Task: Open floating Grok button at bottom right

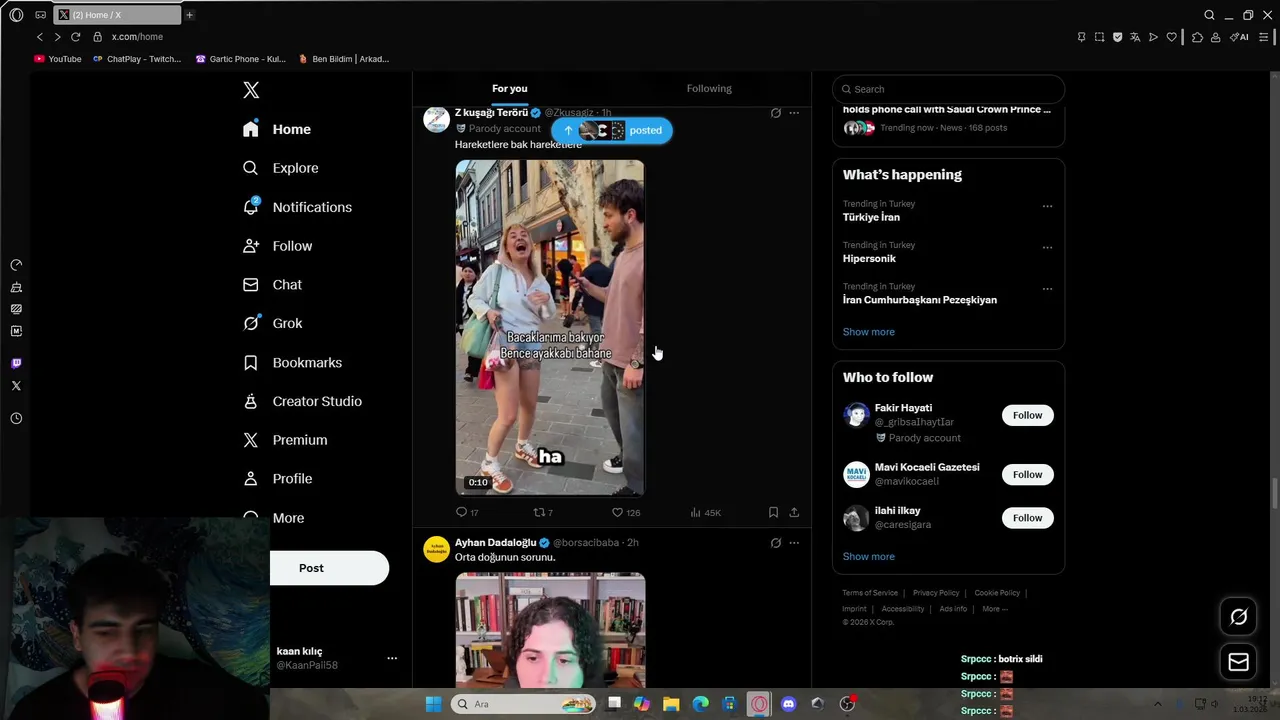Action: click(1238, 617)
